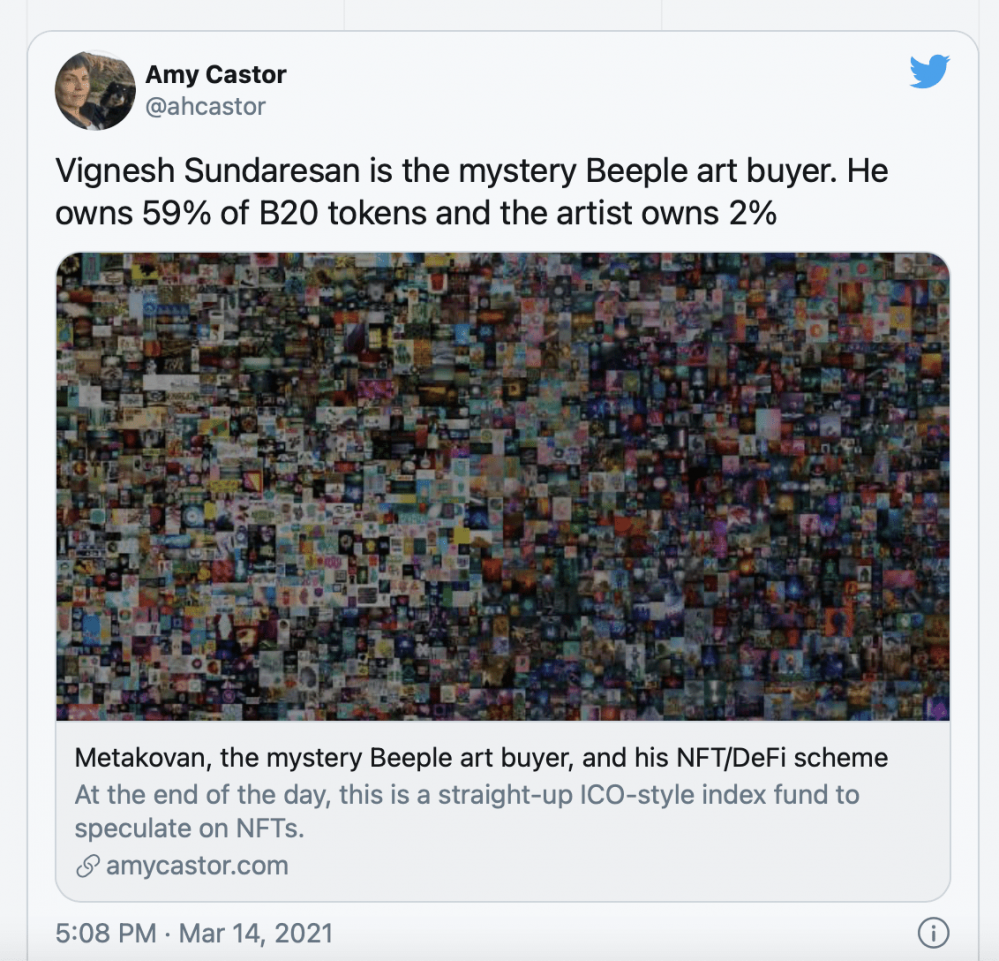Open Amy Castor's profile picture
The width and height of the screenshot is (999, 961).
pyautogui.click(x=96, y=90)
